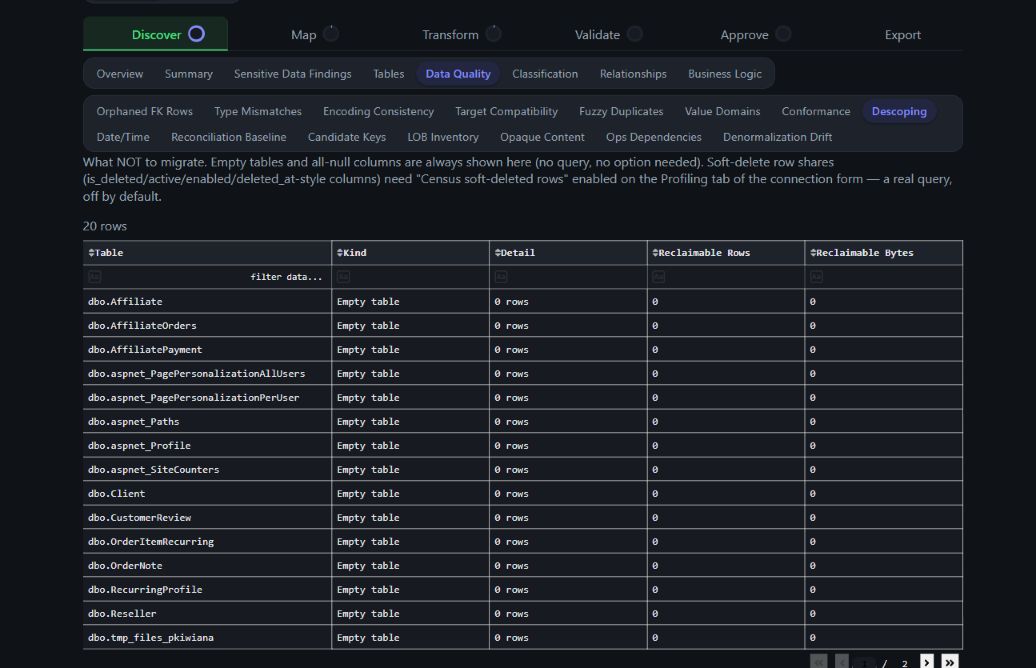Image resolution: width=1036 pixels, height=668 pixels.
Task: Open Sensitive Data Findings tab
Action: click(292, 74)
